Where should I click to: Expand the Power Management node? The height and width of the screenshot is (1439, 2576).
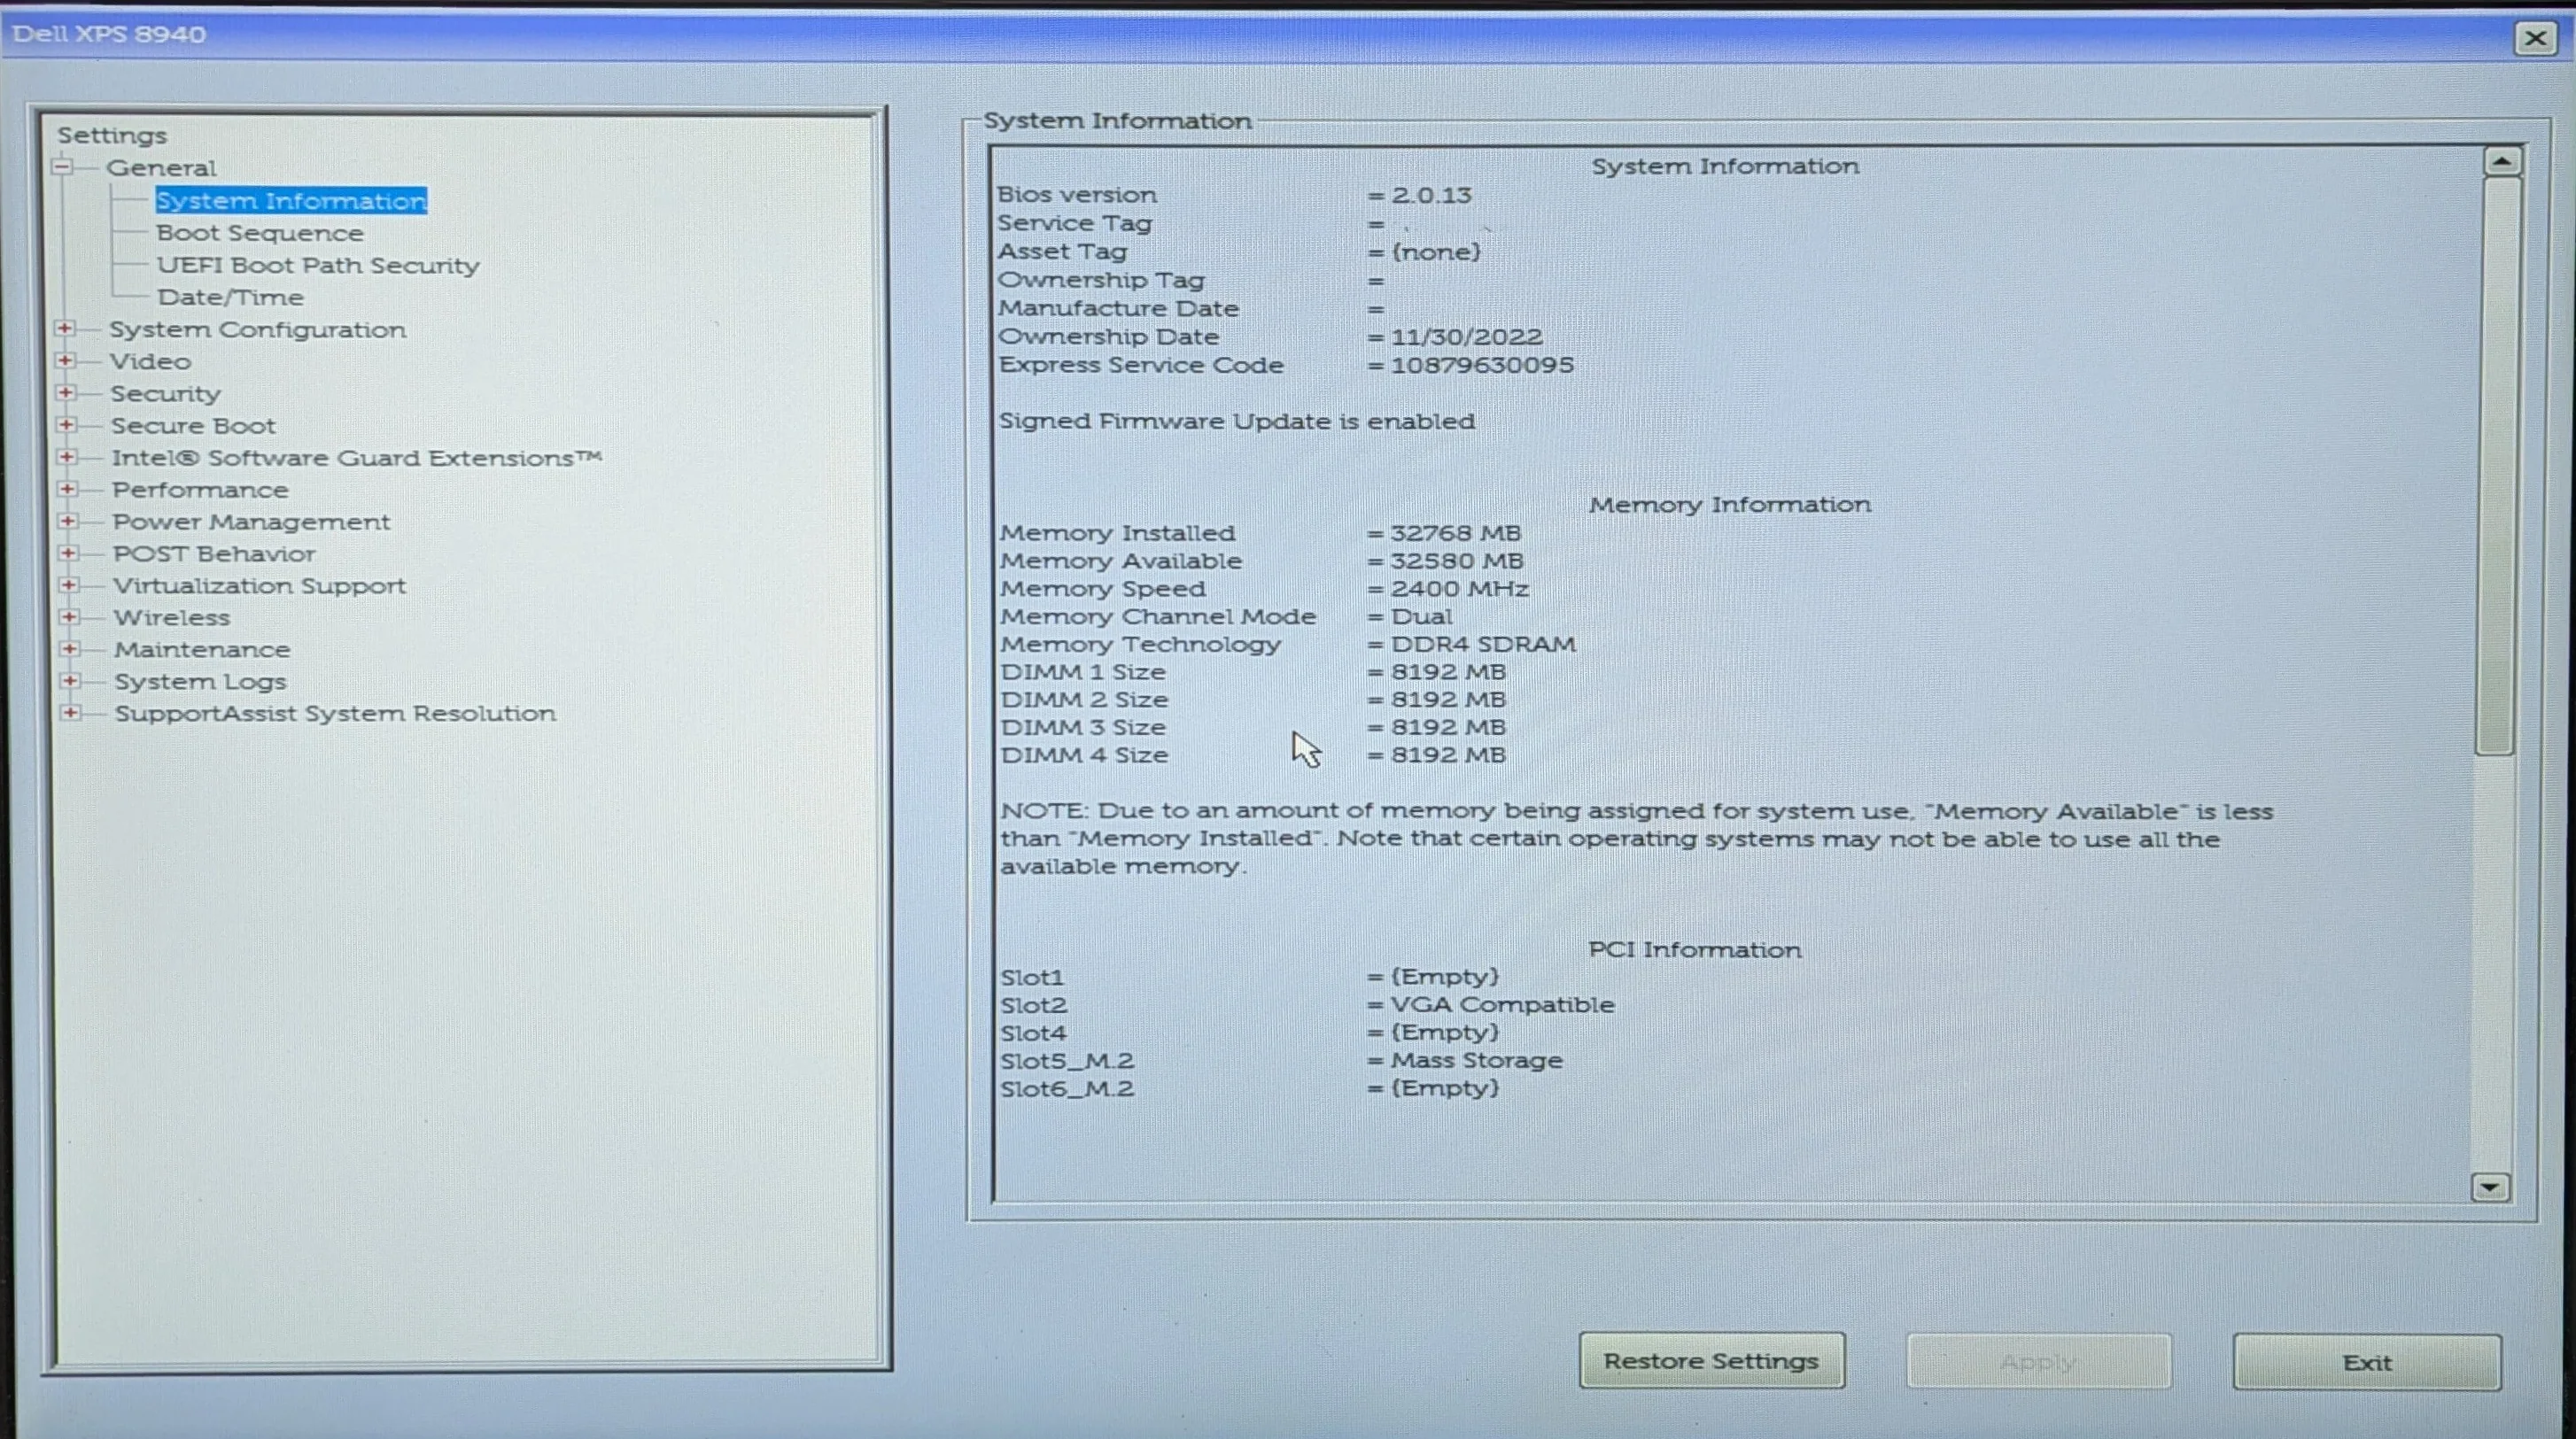tap(68, 521)
